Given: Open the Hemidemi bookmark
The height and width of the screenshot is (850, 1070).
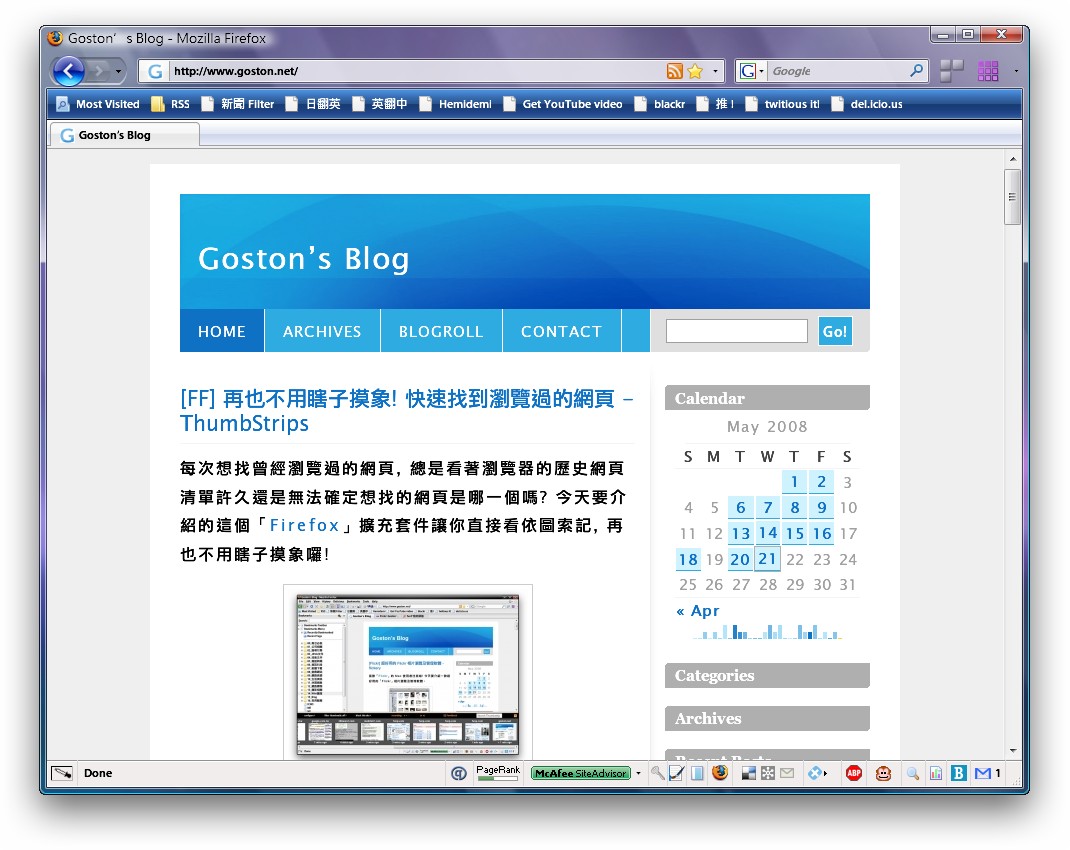Looking at the screenshot, I should tap(455, 104).
